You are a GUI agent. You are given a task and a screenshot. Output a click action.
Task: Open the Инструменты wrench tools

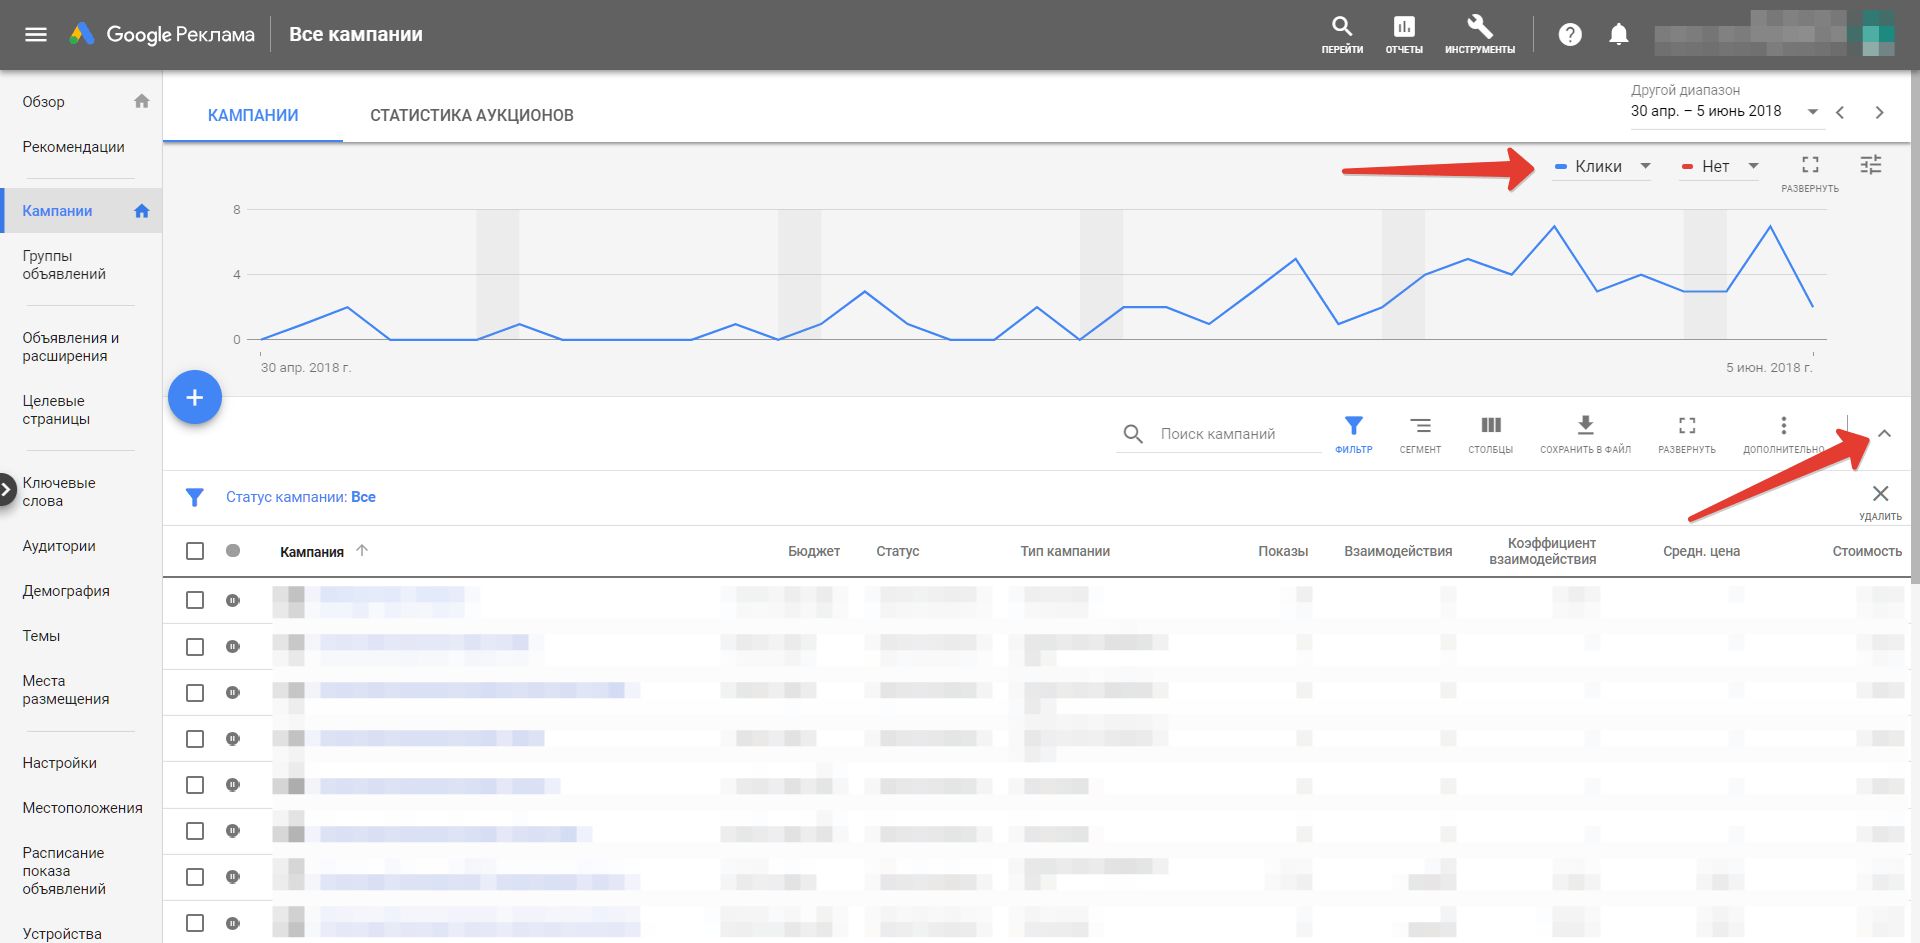pos(1479,33)
